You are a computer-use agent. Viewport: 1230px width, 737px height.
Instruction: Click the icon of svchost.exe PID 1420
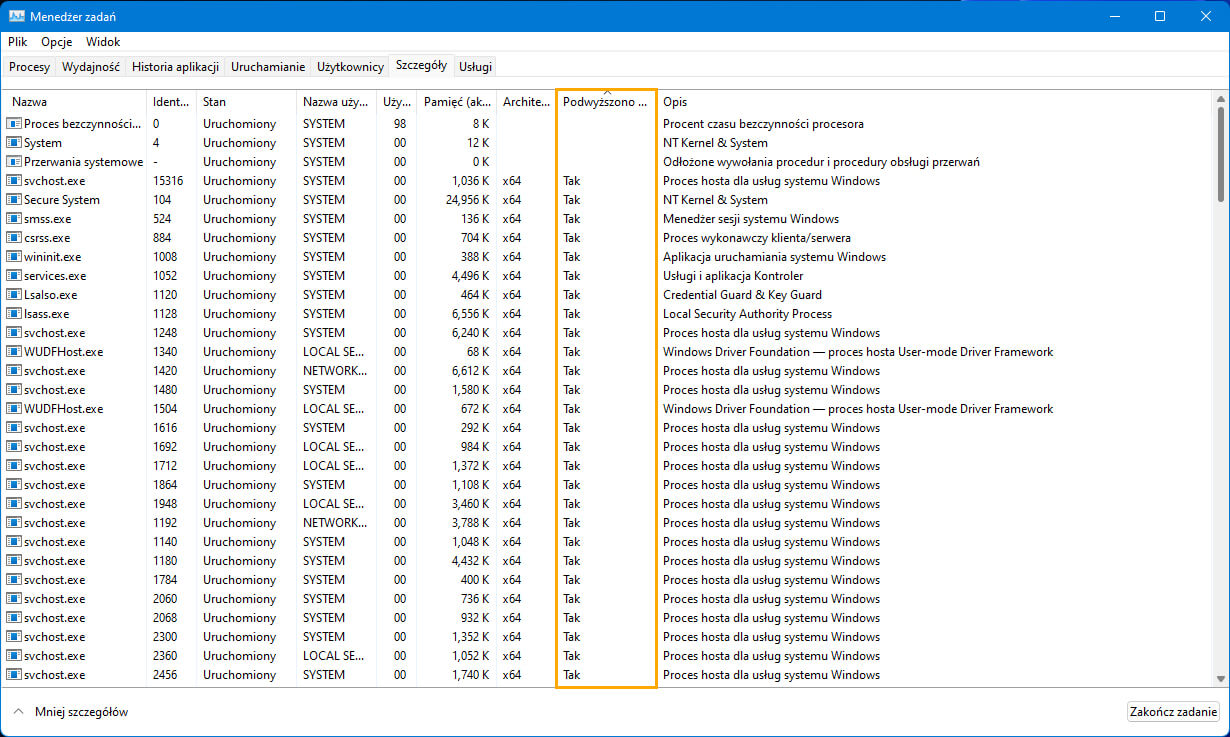(x=14, y=371)
